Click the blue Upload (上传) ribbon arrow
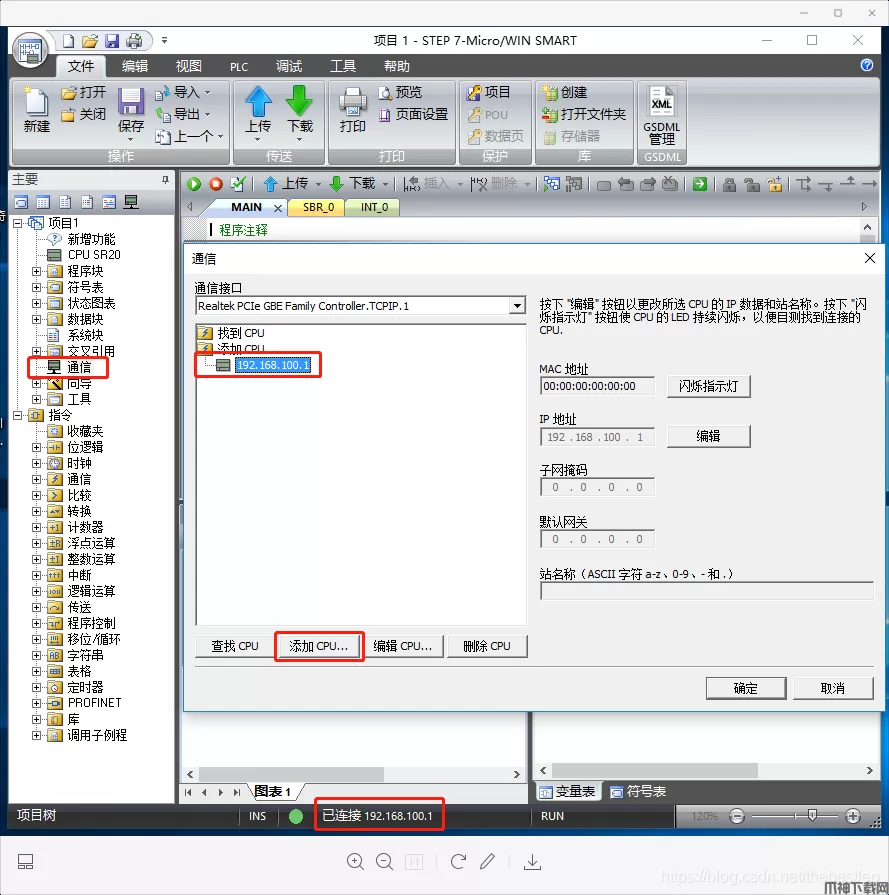The image size is (889, 895). 259,101
